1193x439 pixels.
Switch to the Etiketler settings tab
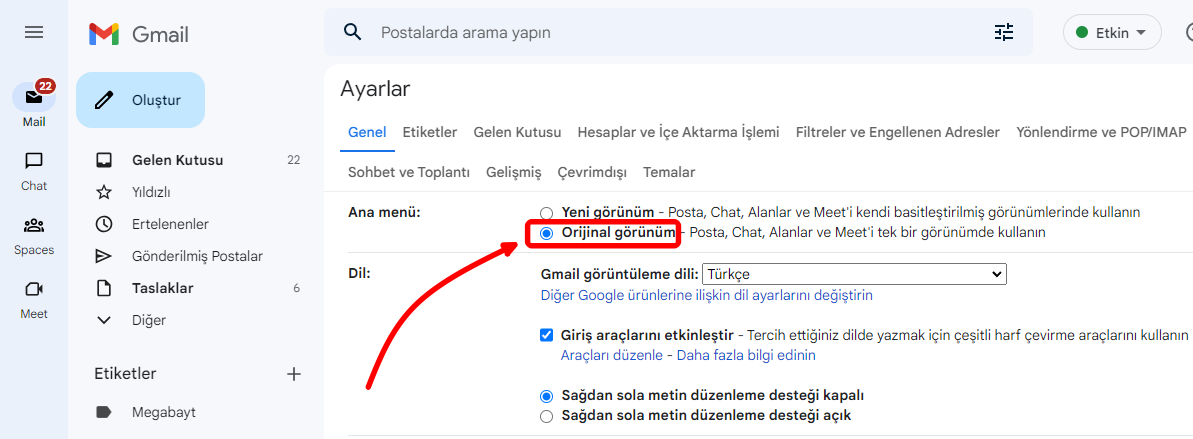click(430, 132)
